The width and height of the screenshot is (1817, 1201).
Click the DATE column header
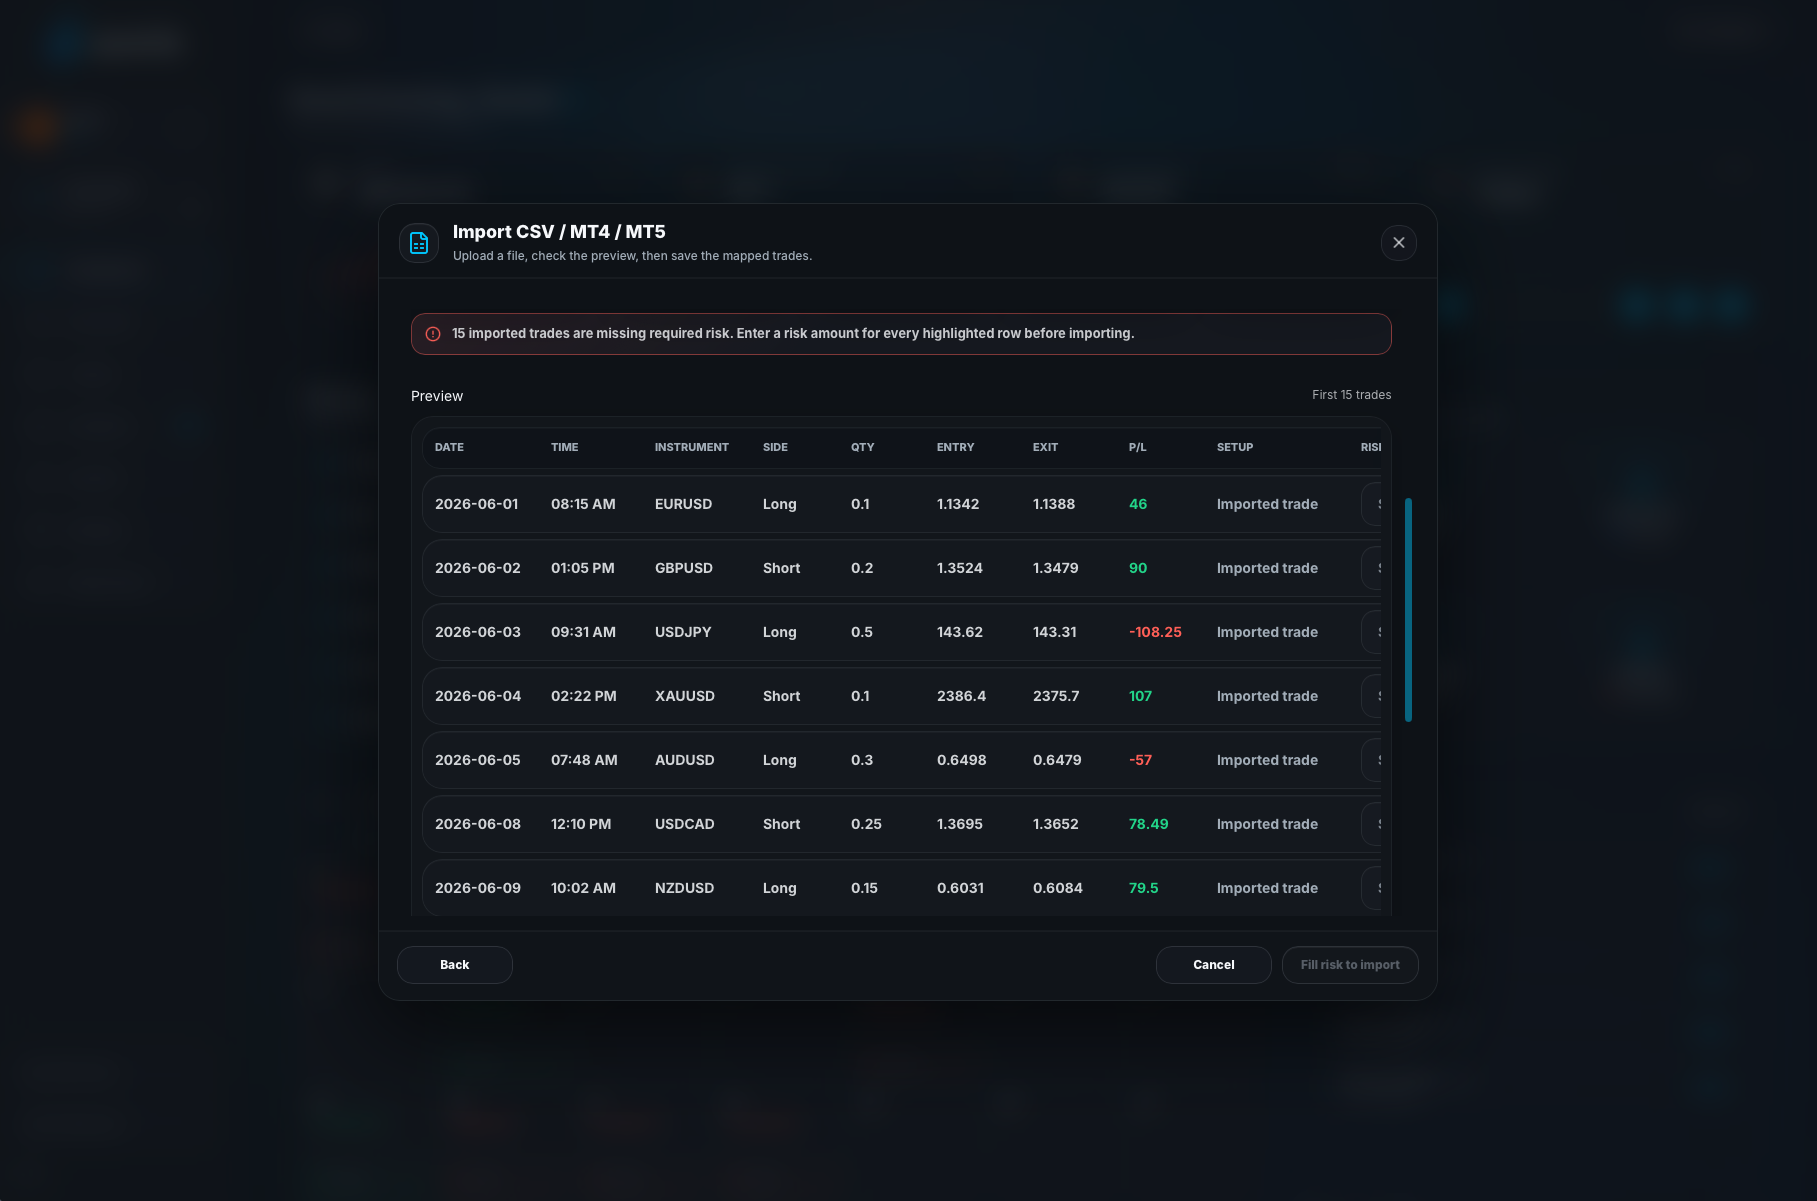(x=449, y=447)
